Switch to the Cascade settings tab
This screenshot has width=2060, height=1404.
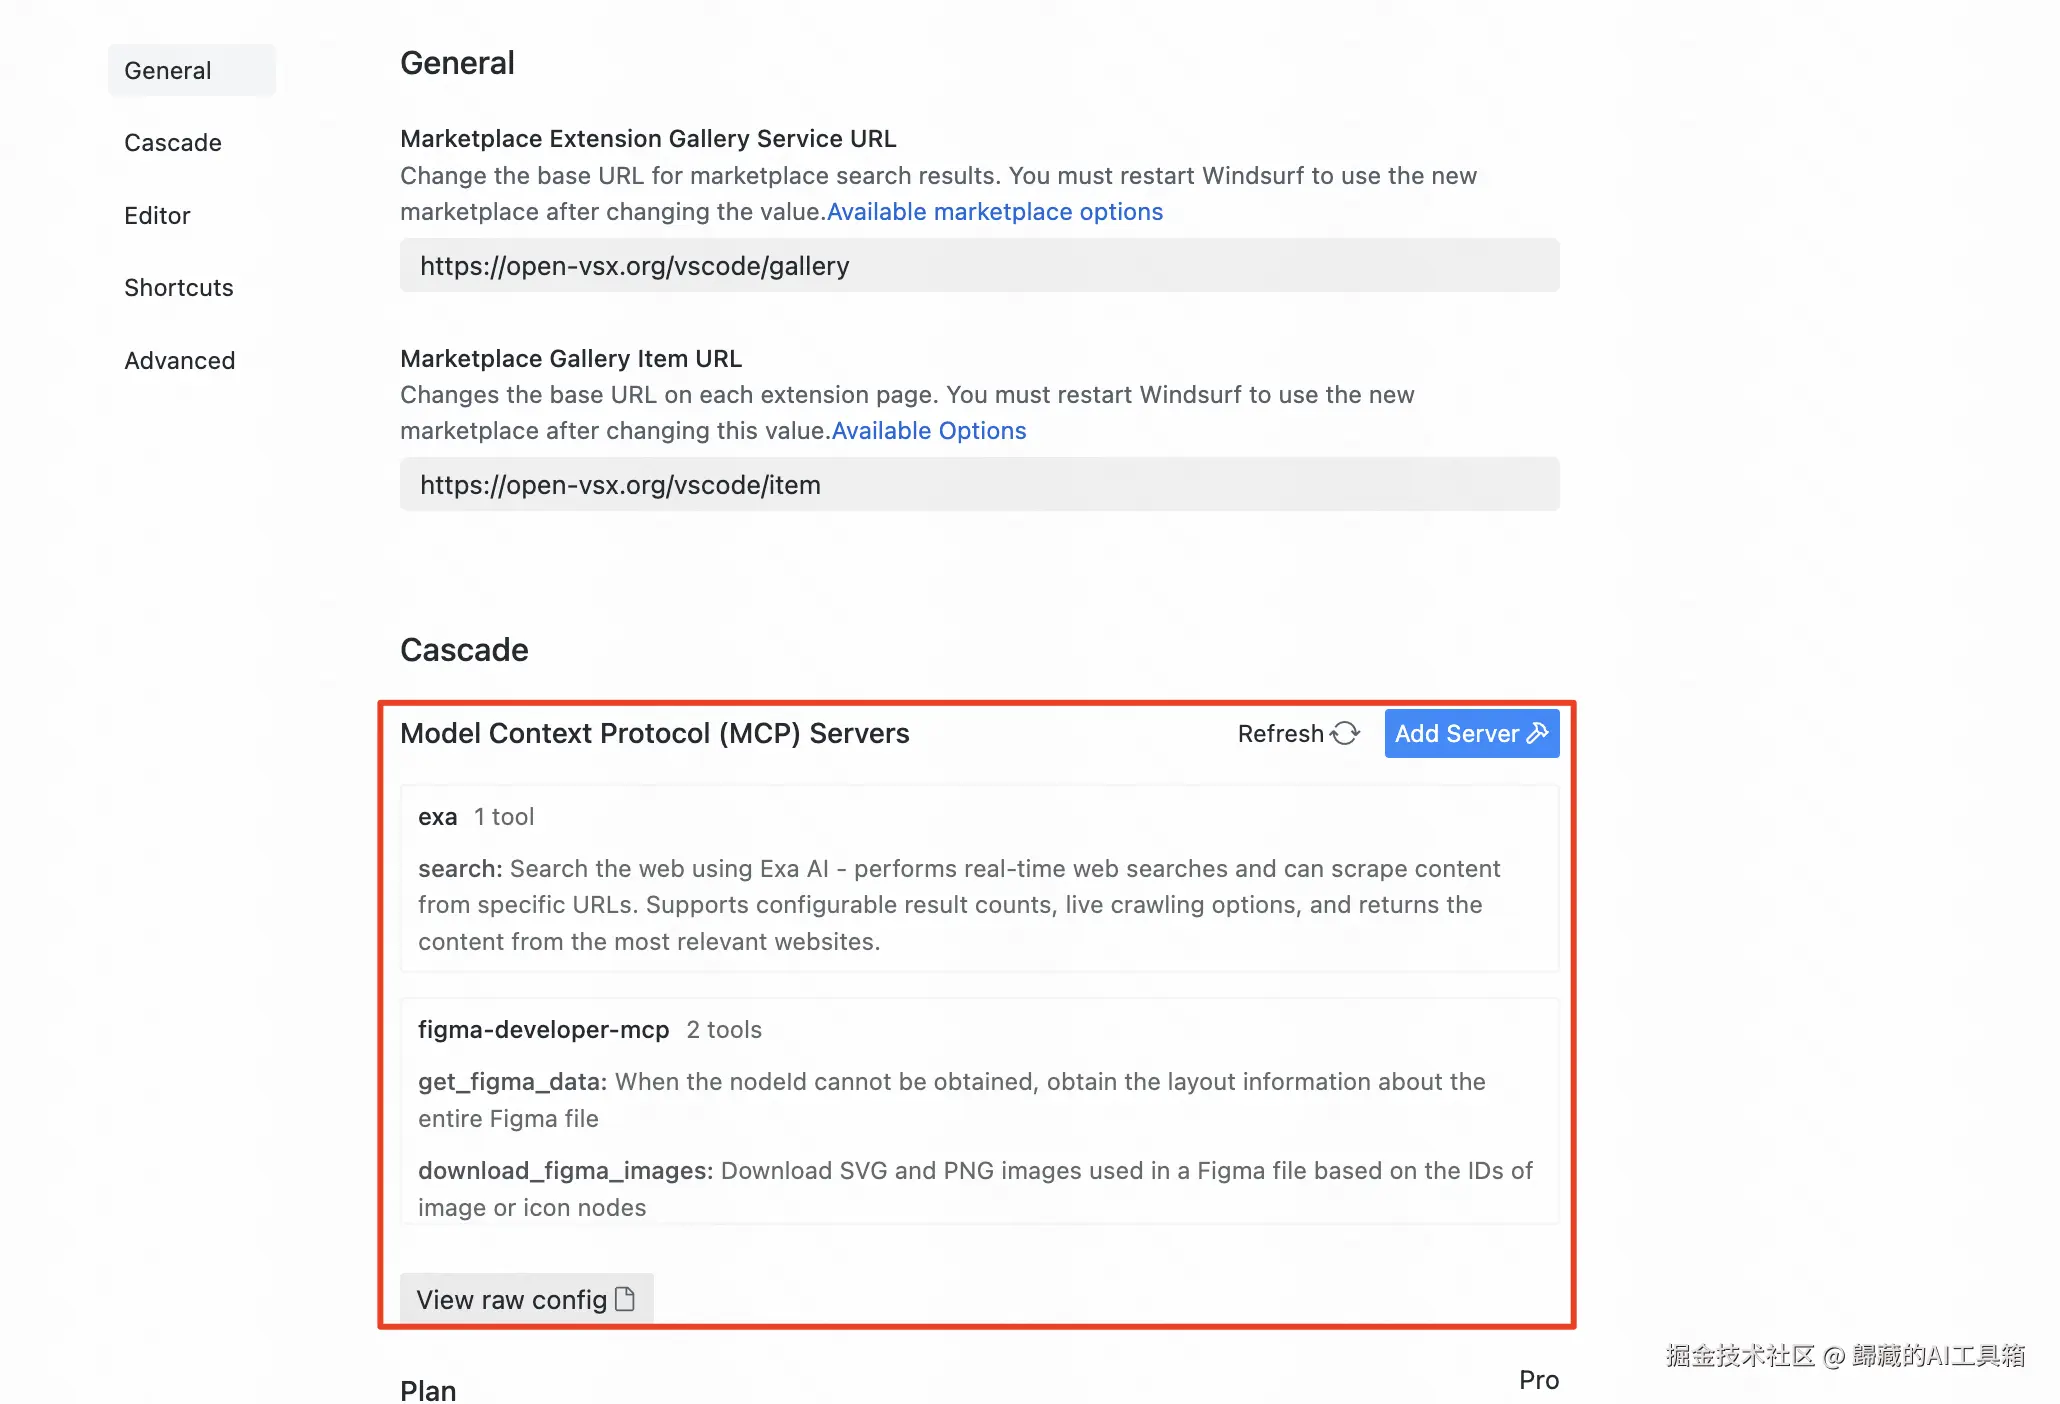pyautogui.click(x=173, y=143)
